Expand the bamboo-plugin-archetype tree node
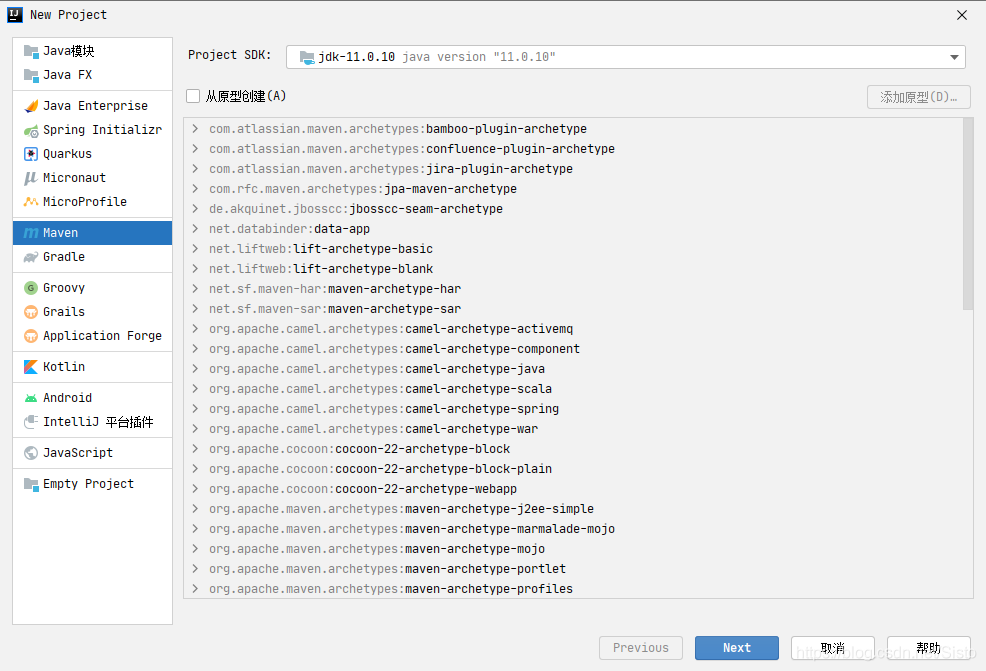 click(195, 129)
